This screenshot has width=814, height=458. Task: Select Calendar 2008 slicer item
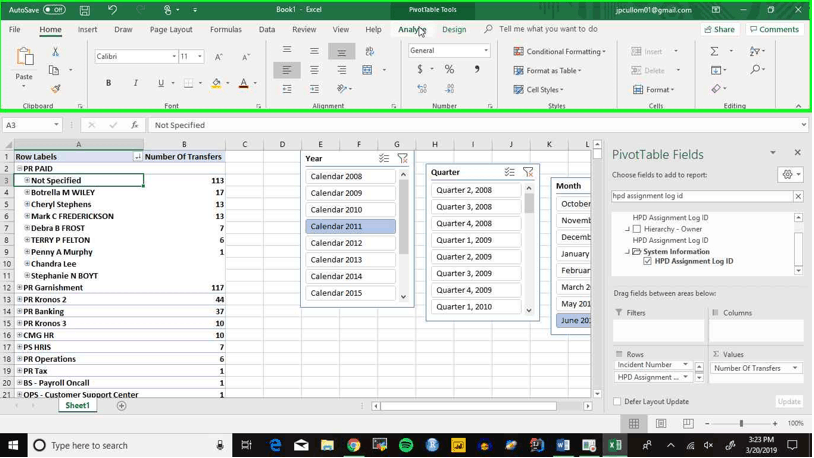(350, 177)
